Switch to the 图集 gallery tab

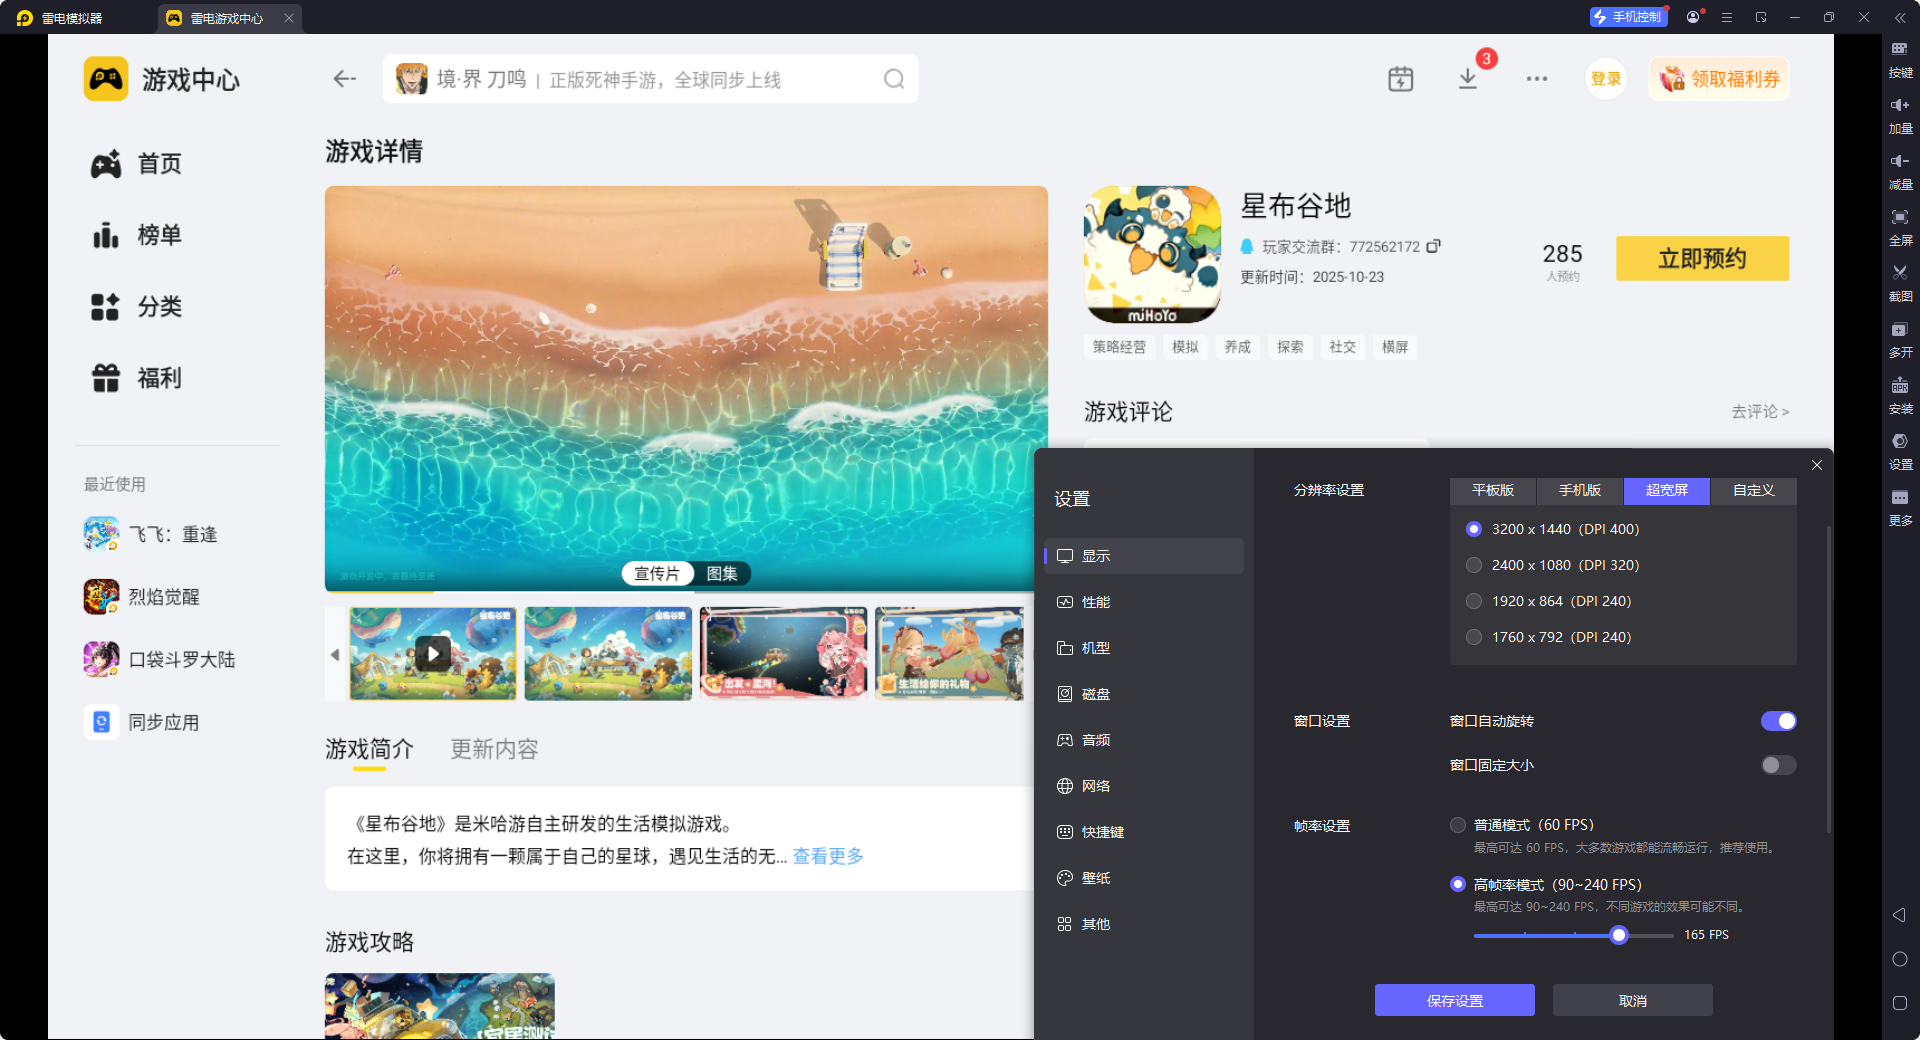pyautogui.click(x=723, y=573)
